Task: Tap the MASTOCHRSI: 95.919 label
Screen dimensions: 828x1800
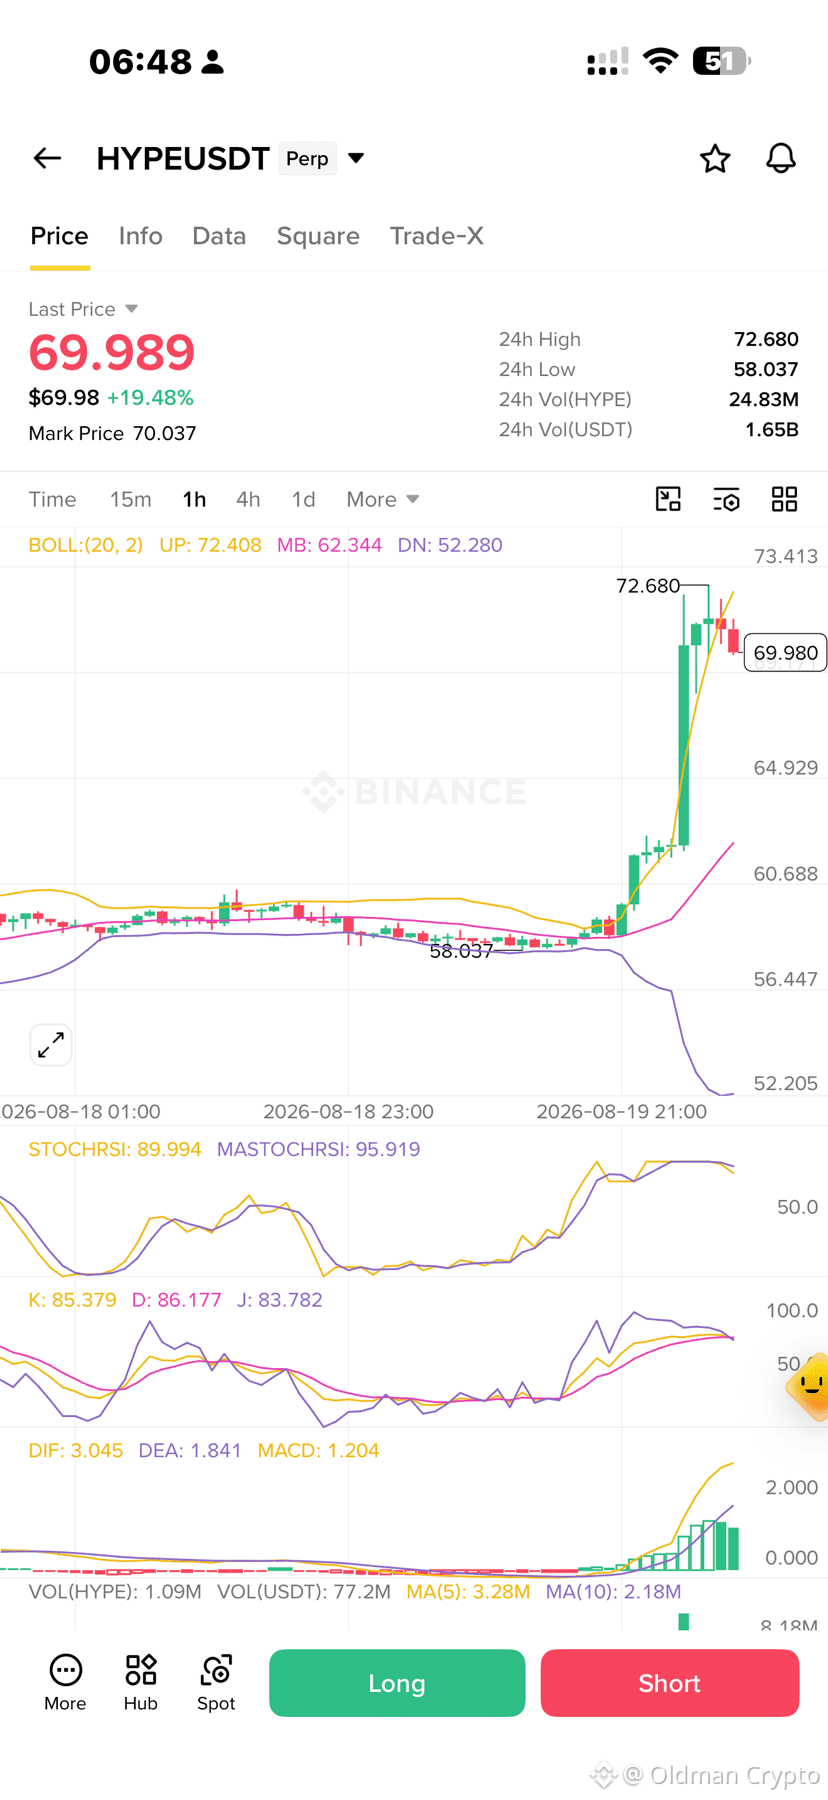Action: tap(318, 1149)
